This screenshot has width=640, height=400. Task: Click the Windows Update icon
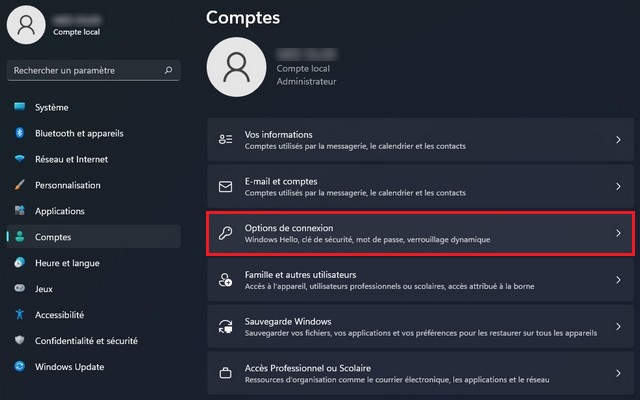(19, 367)
